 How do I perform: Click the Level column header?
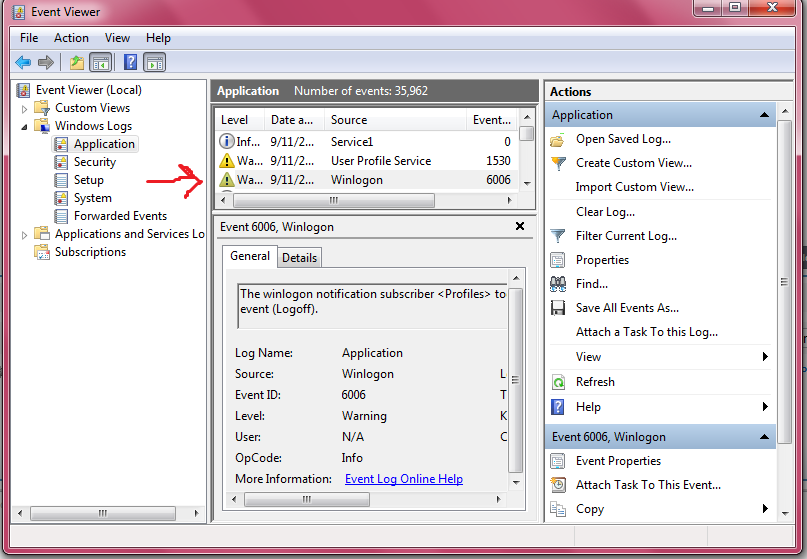(x=239, y=120)
